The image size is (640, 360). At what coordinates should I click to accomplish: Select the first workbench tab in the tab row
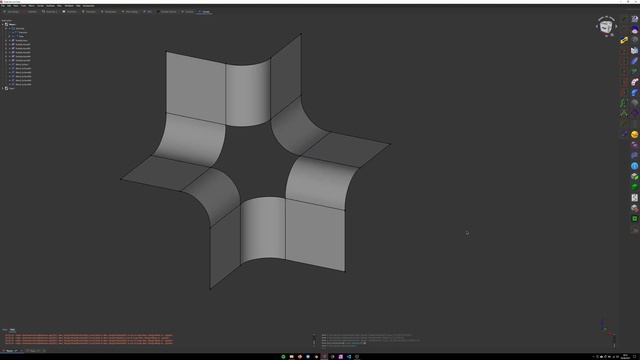point(11,12)
